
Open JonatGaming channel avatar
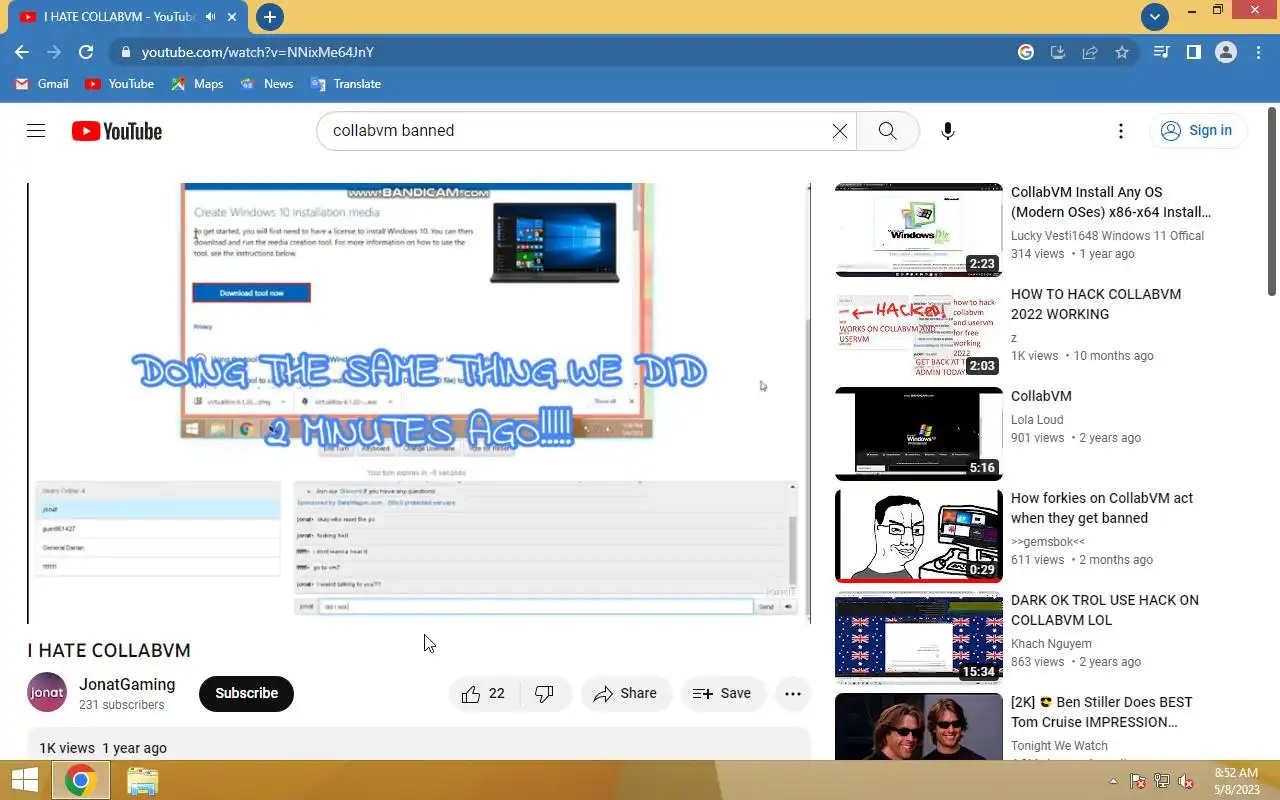[47, 693]
